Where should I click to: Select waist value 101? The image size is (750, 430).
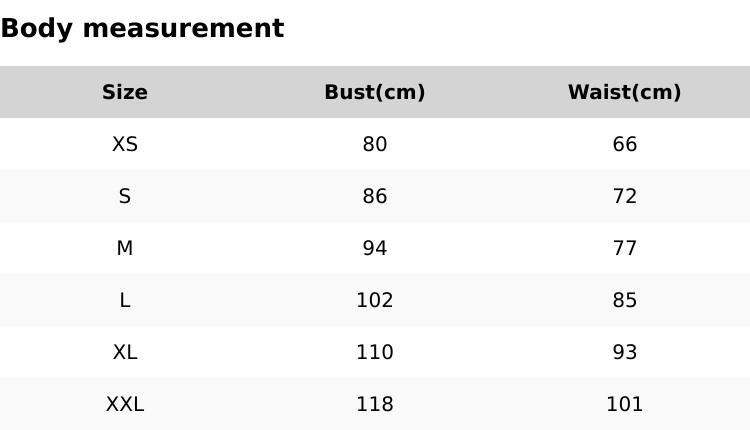click(x=625, y=405)
